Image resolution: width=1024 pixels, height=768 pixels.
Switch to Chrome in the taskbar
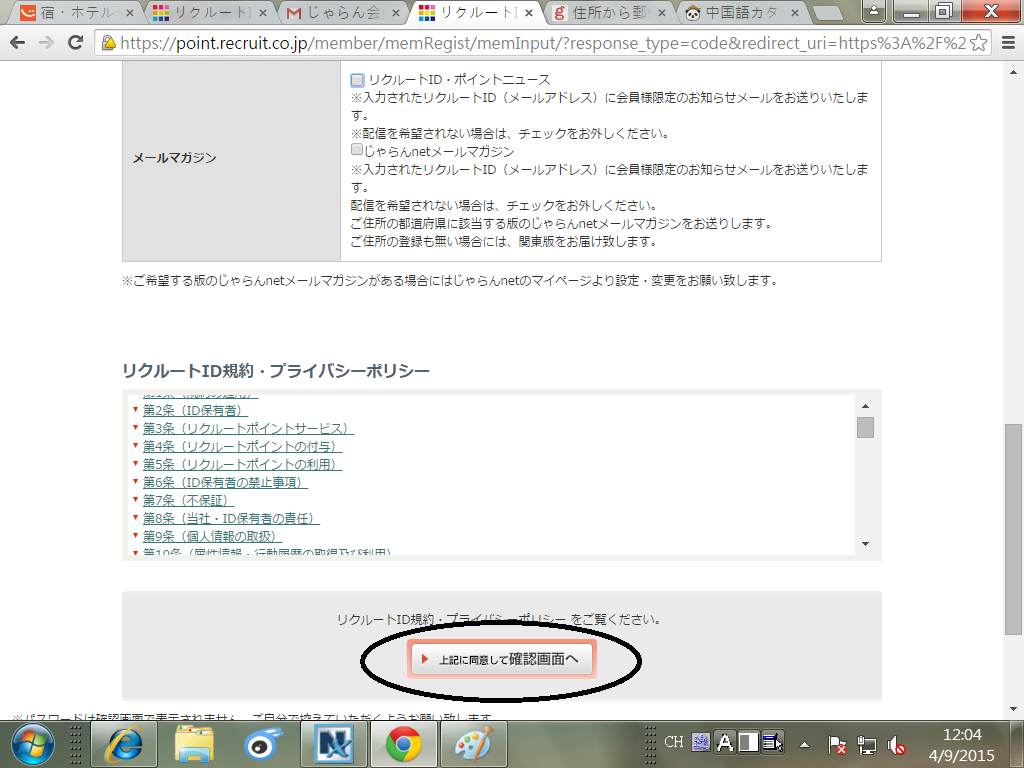tap(404, 744)
